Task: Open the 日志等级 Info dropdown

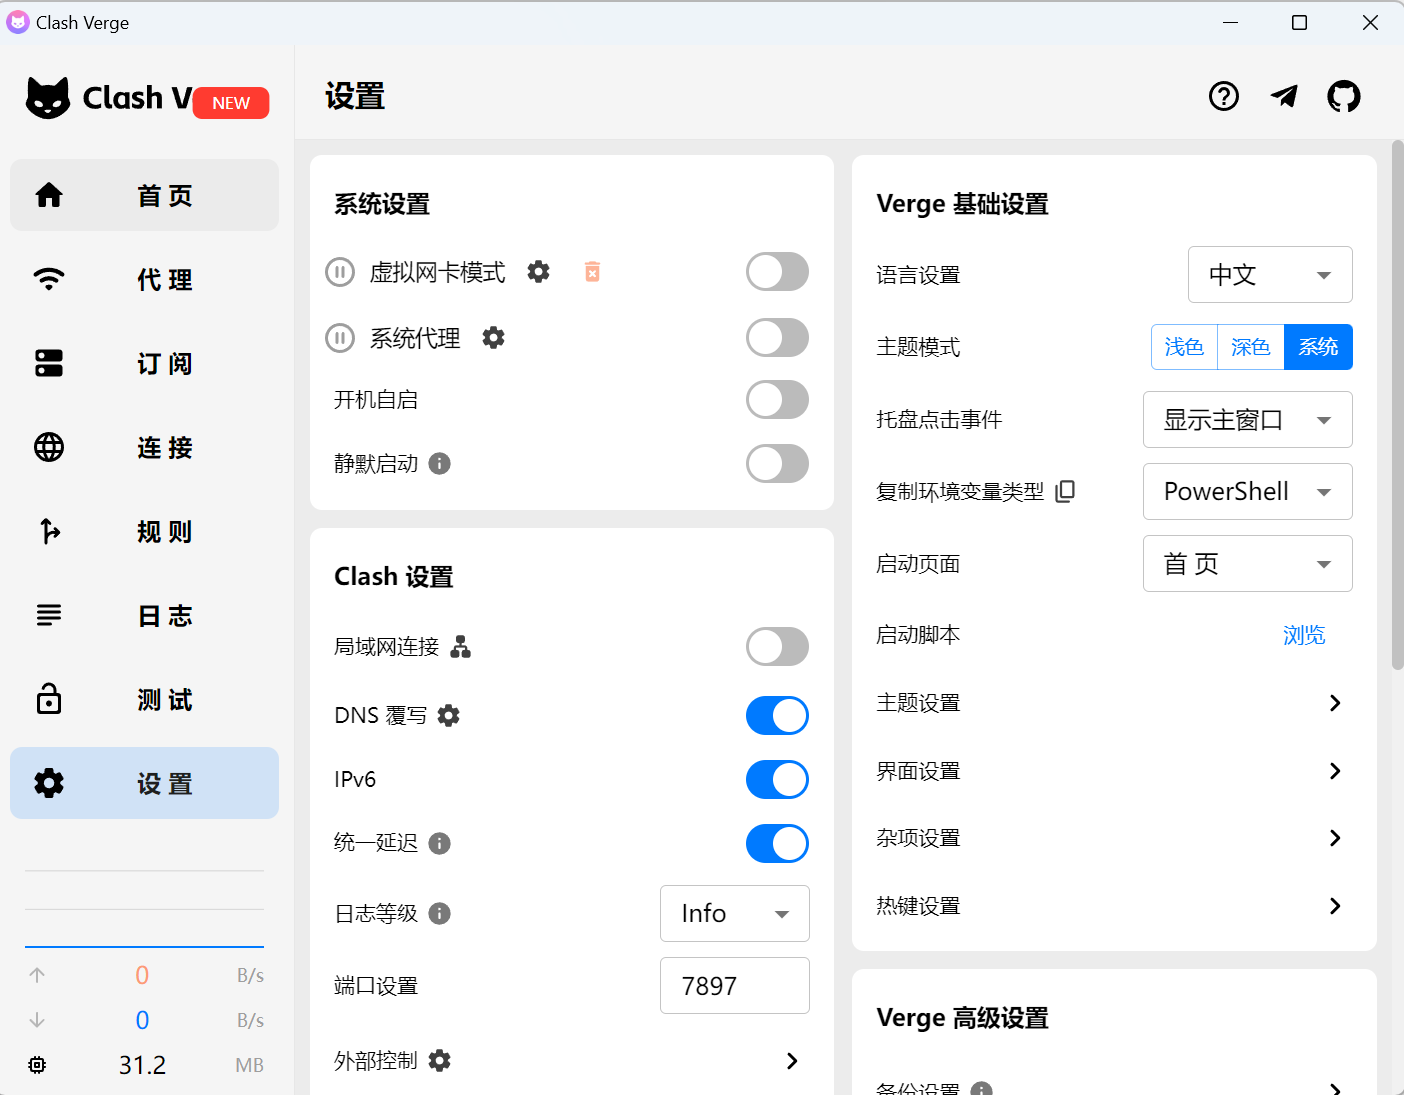Action: tap(735, 913)
